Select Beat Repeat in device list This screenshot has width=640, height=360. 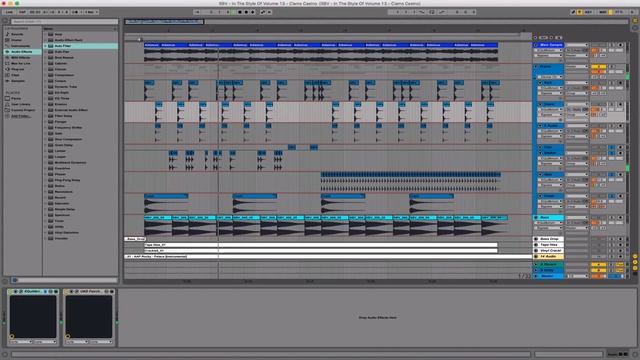[81, 58]
